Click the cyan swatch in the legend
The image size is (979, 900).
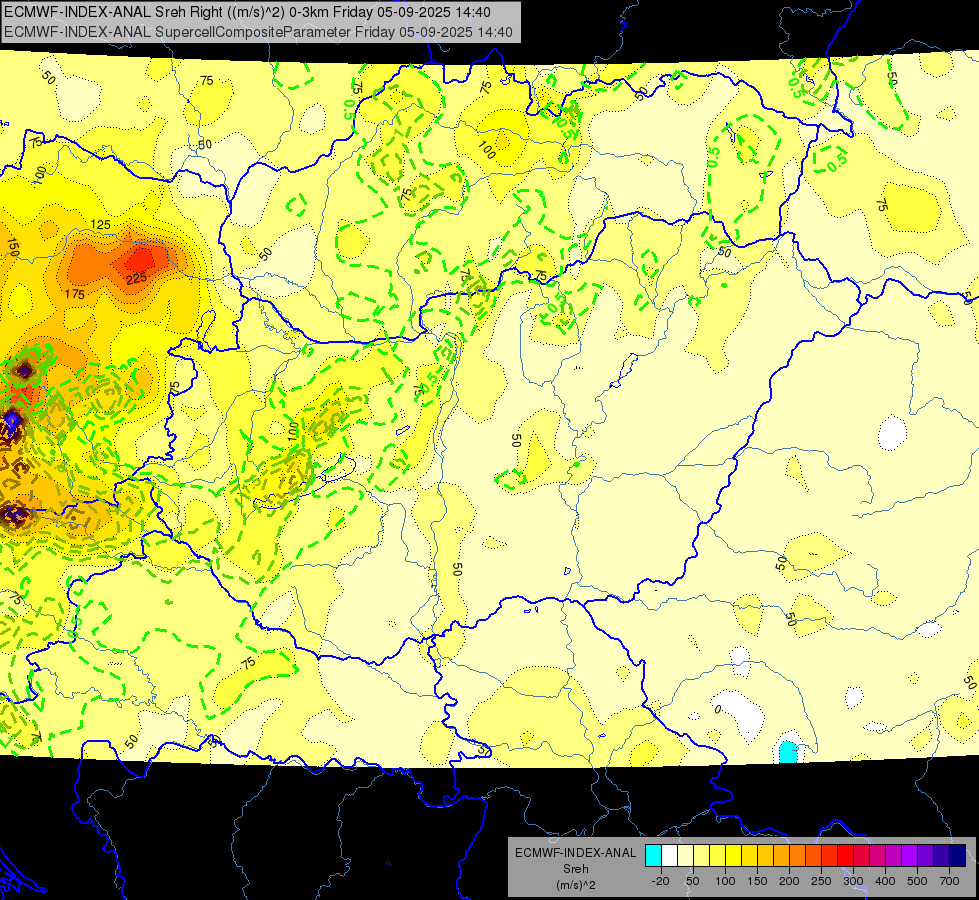click(653, 855)
